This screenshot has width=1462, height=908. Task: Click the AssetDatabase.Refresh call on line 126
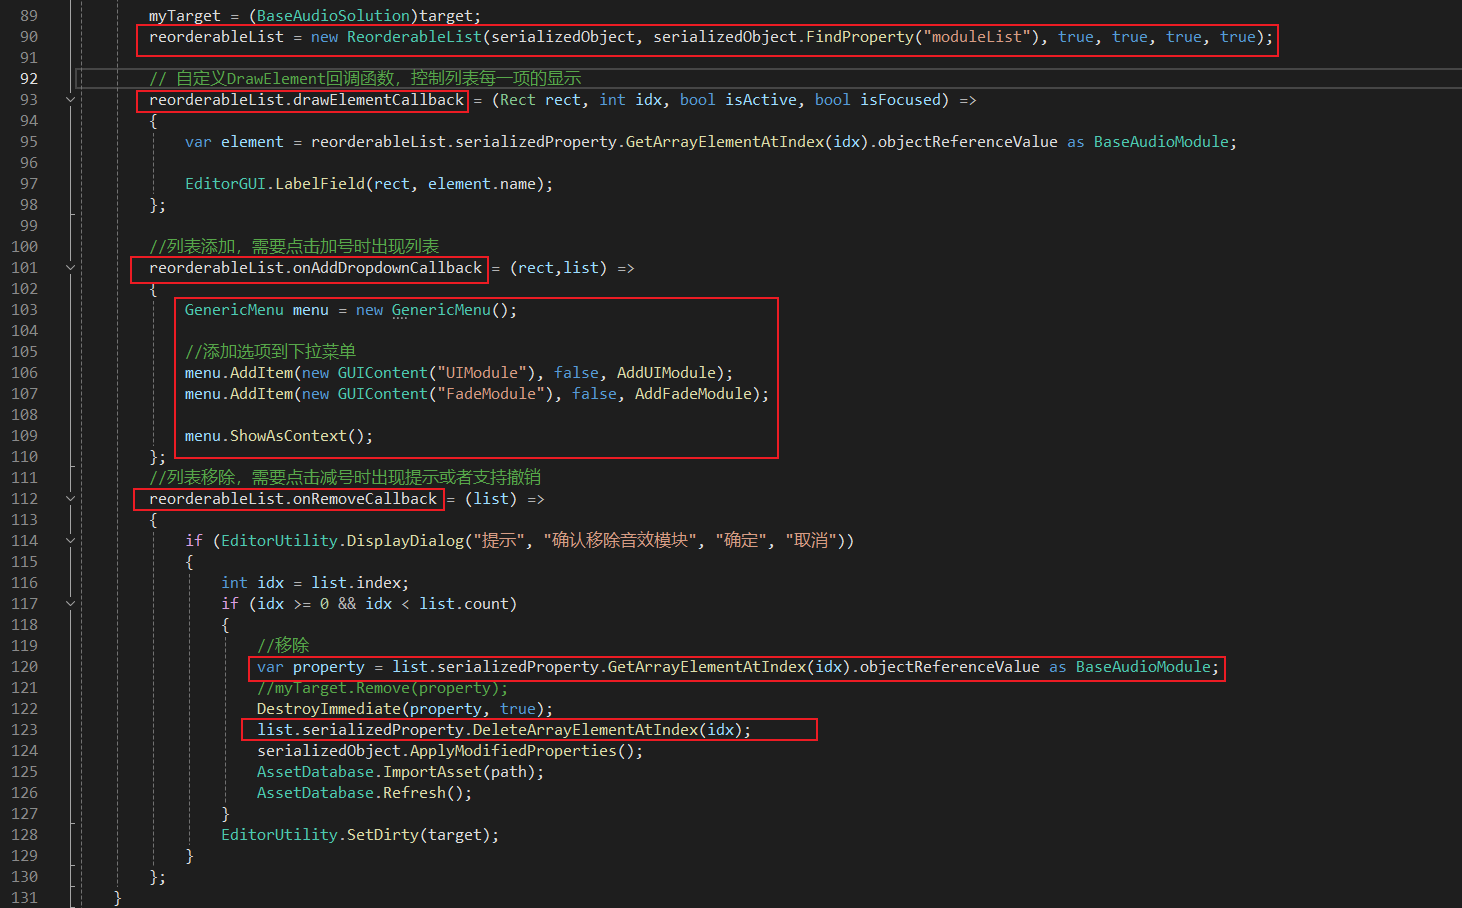[365, 793]
